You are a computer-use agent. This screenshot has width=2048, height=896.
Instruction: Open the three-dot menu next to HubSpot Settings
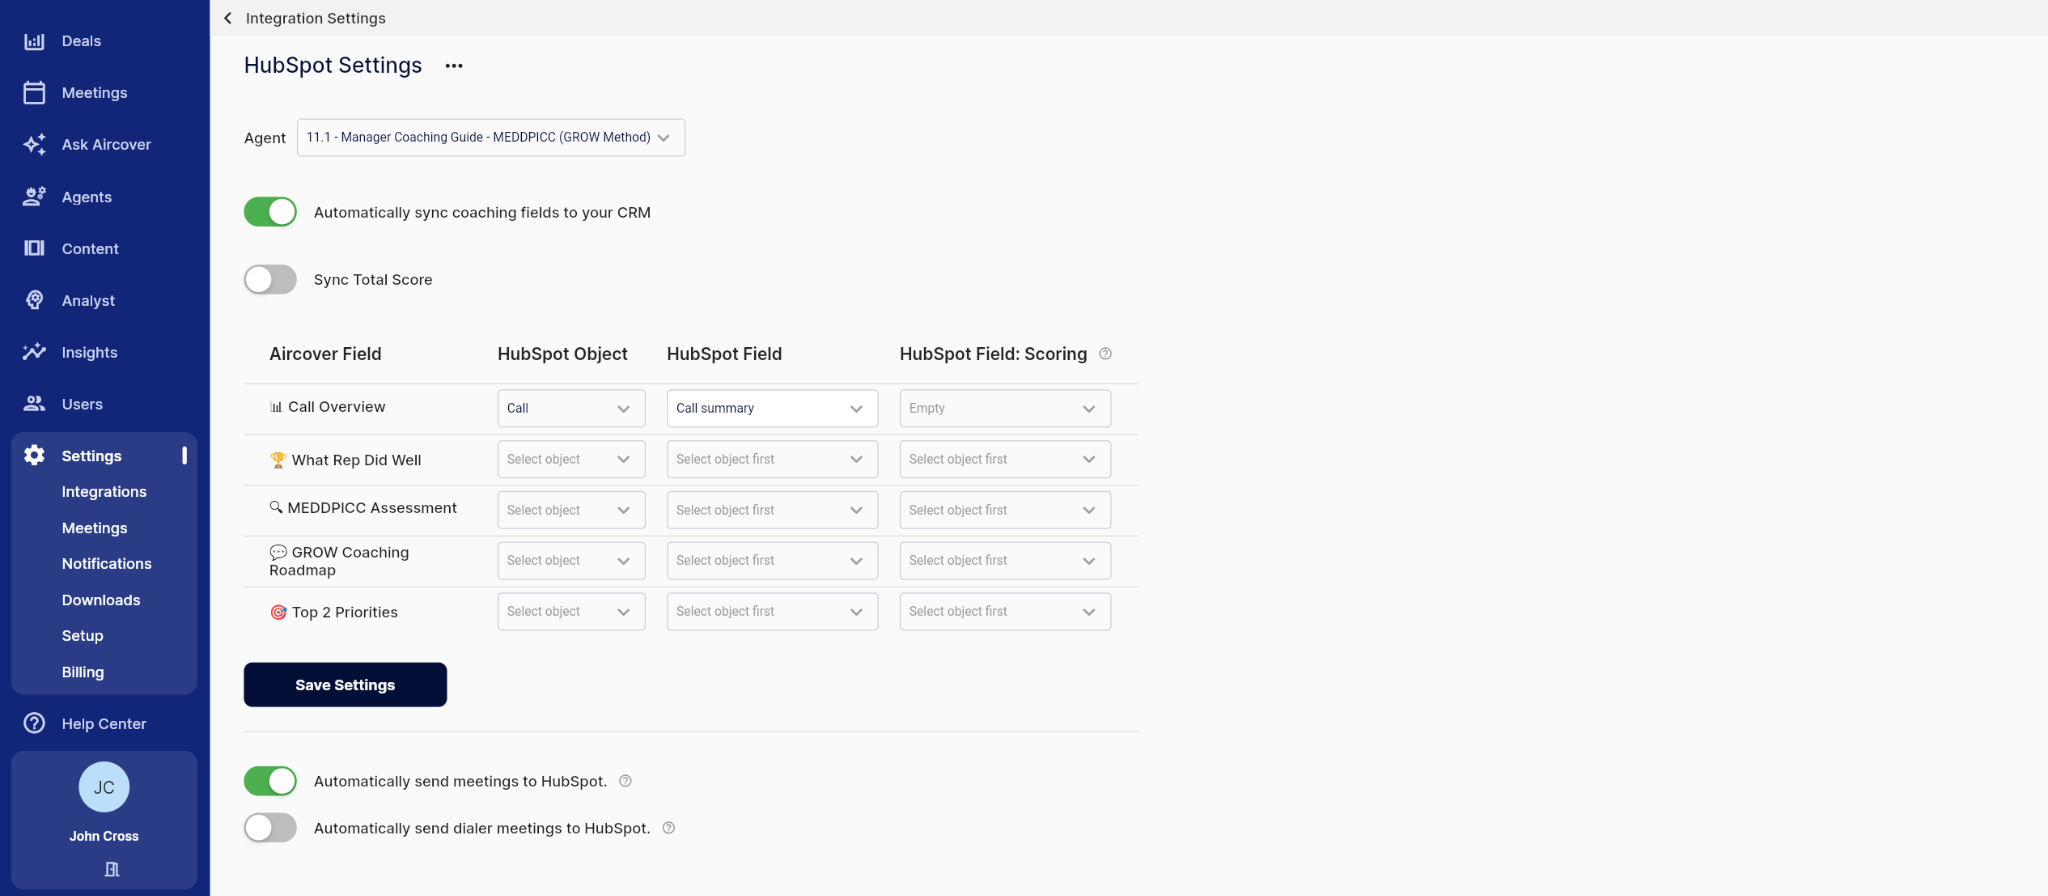(x=454, y=66)
